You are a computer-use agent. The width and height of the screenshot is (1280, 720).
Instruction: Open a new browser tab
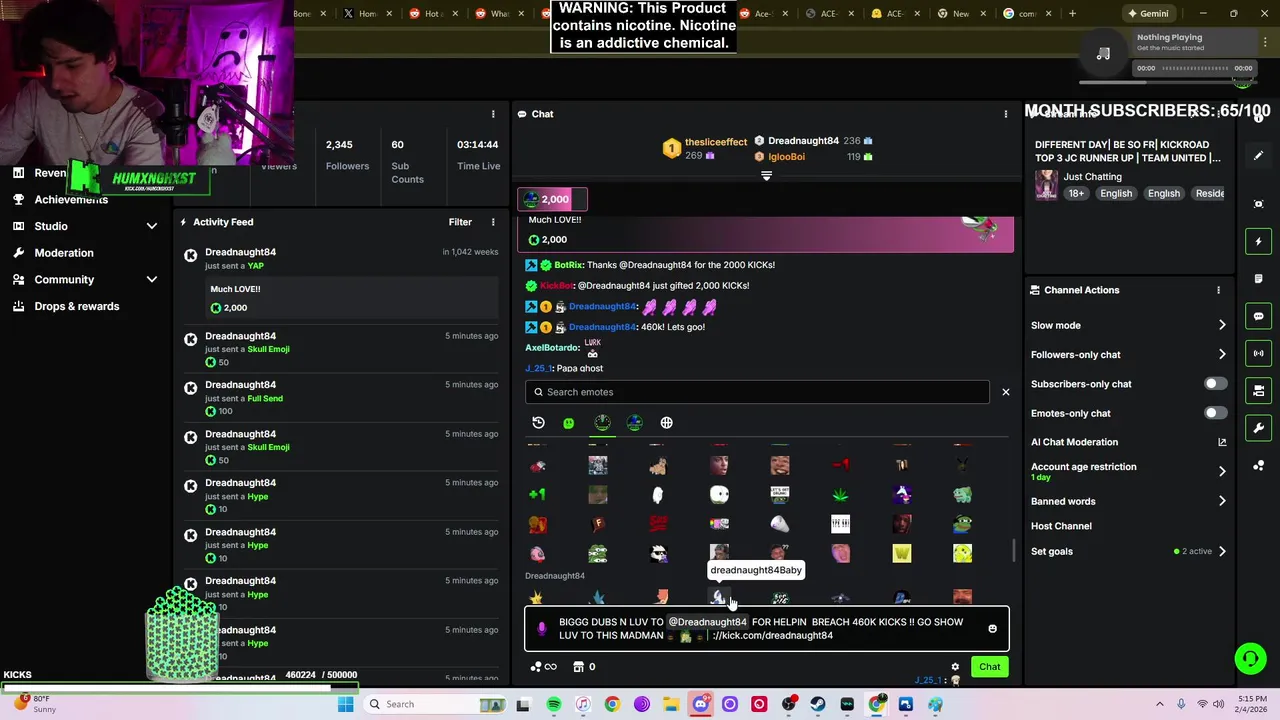point(1072,14)
